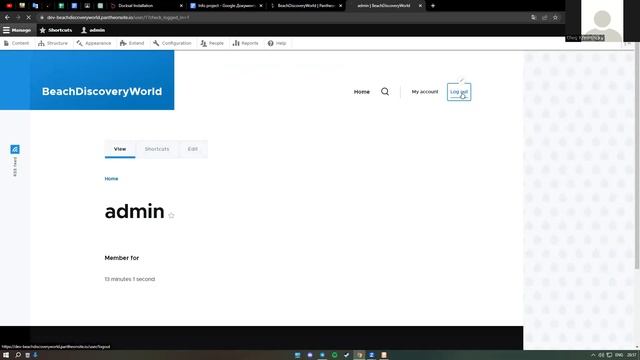The width and height of the screenshot is (640, 360).
Task: Show hidden system tray icons
Action: 593,355
